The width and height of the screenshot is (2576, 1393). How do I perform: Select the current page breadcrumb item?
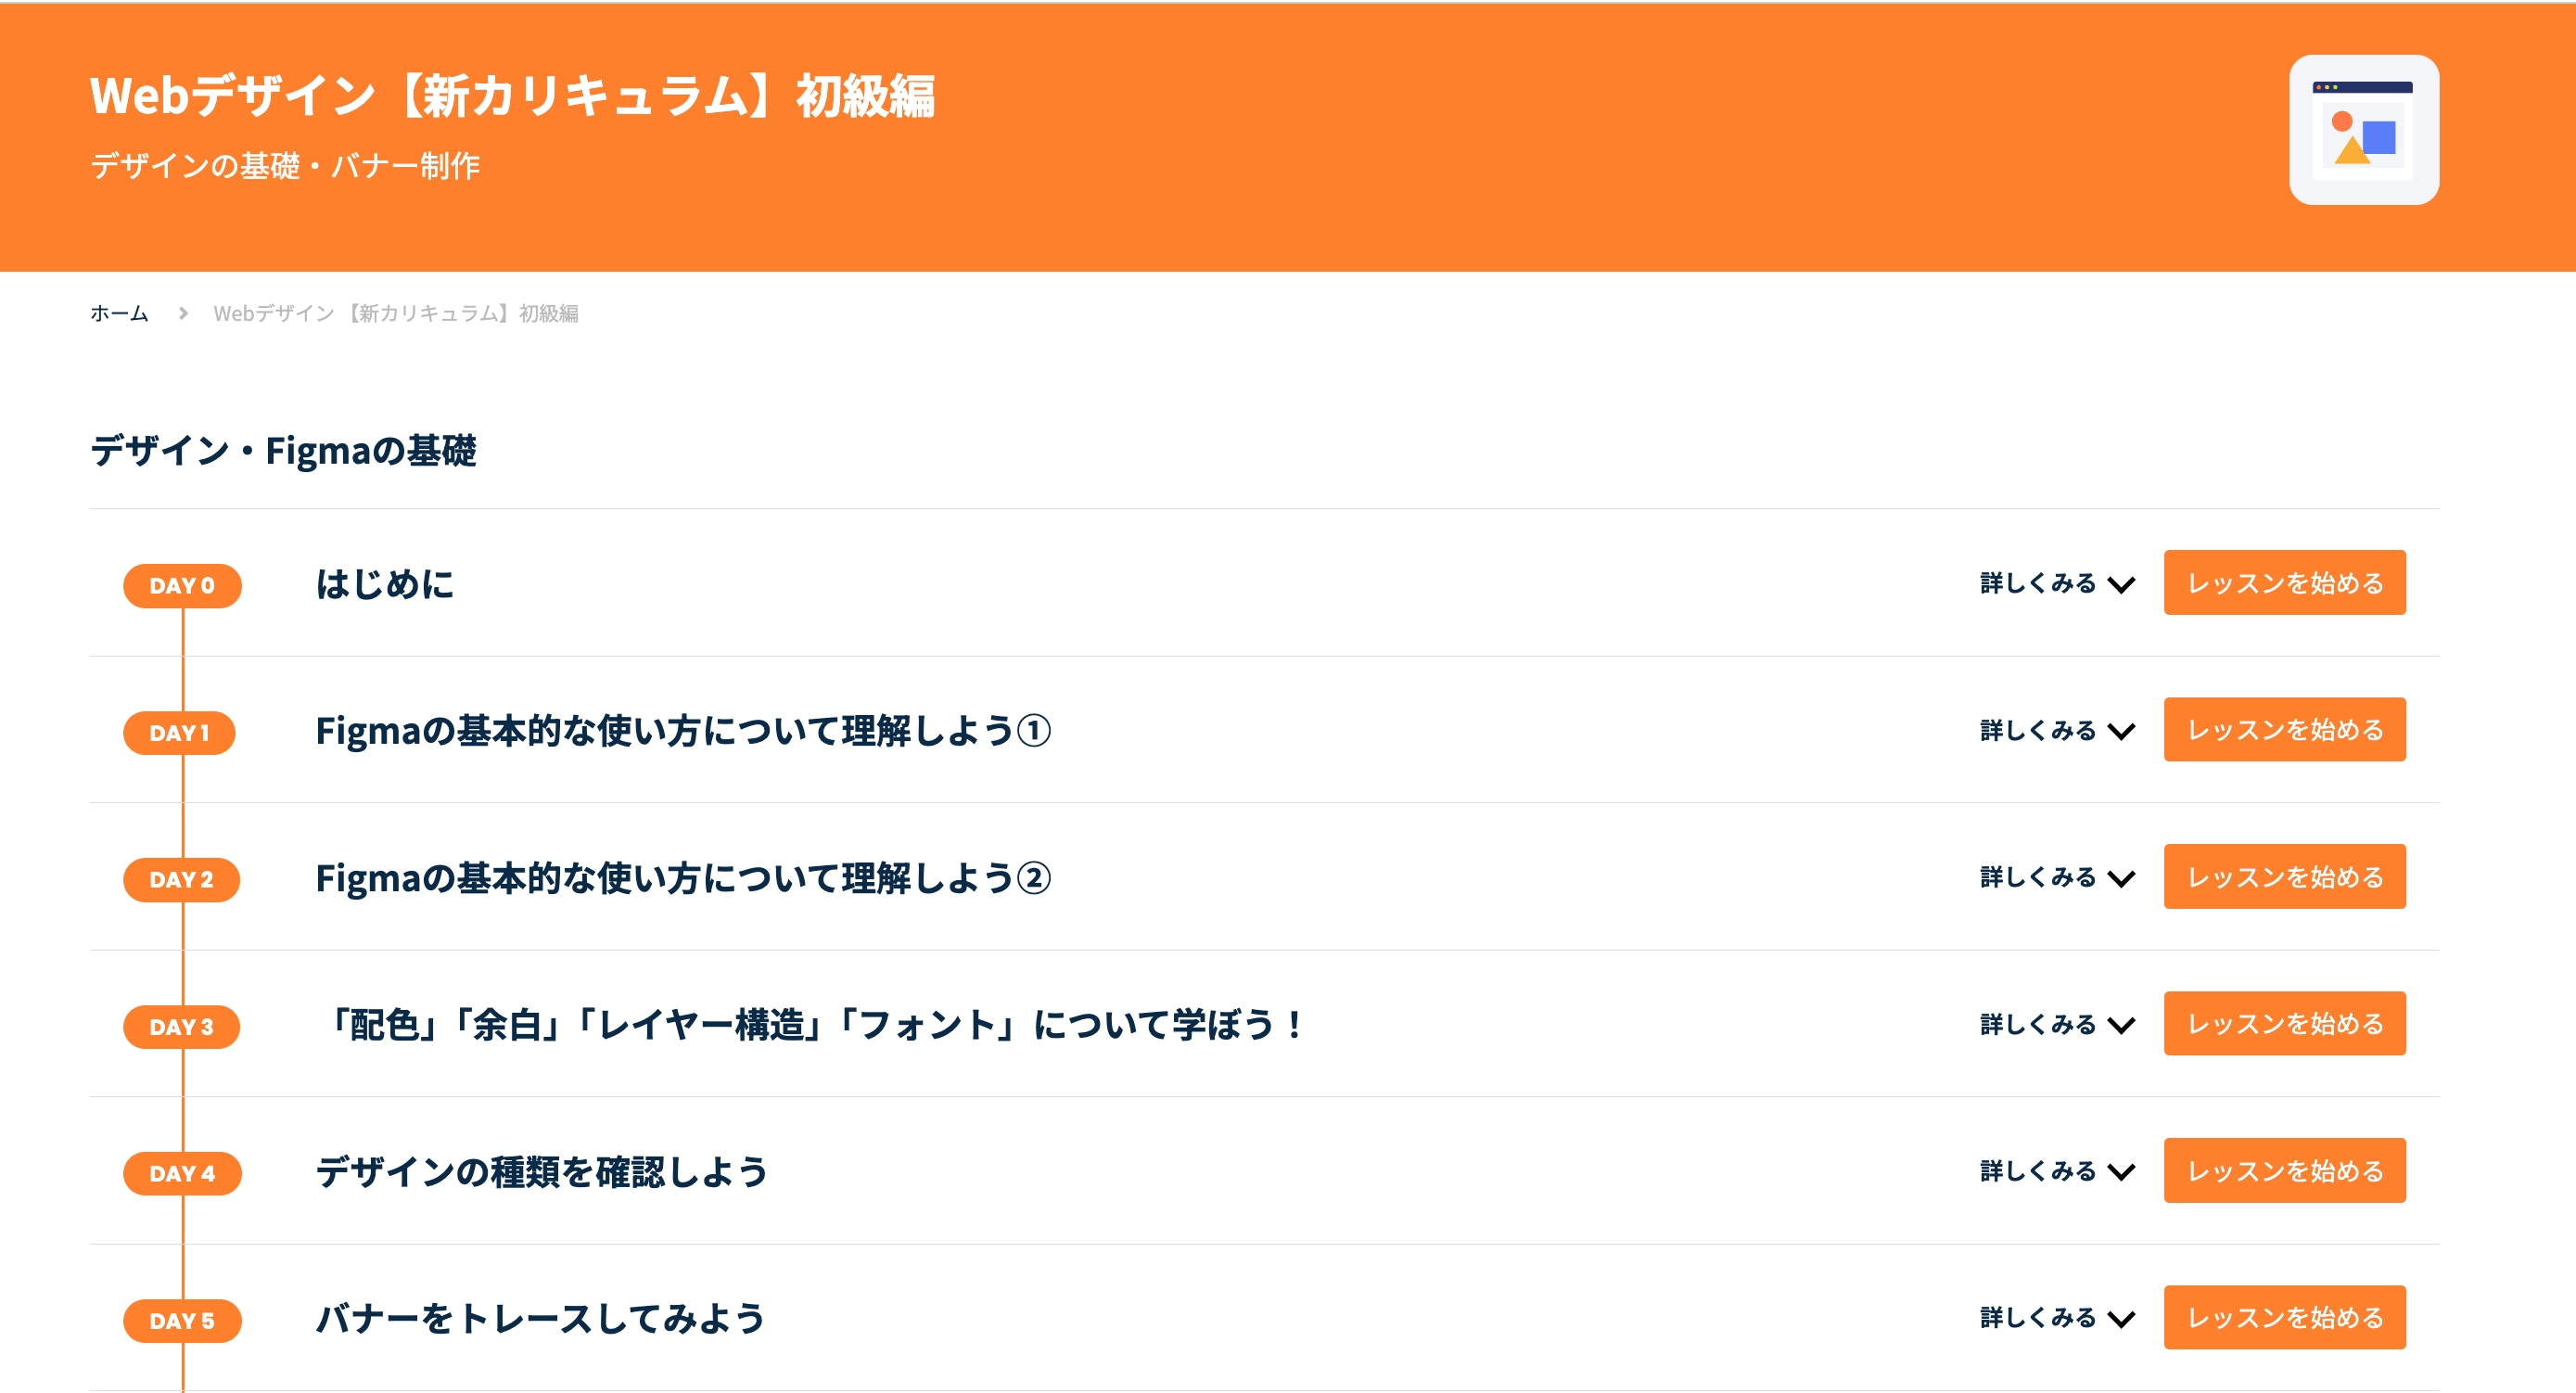pyautogui.click(x=396, y=313)
